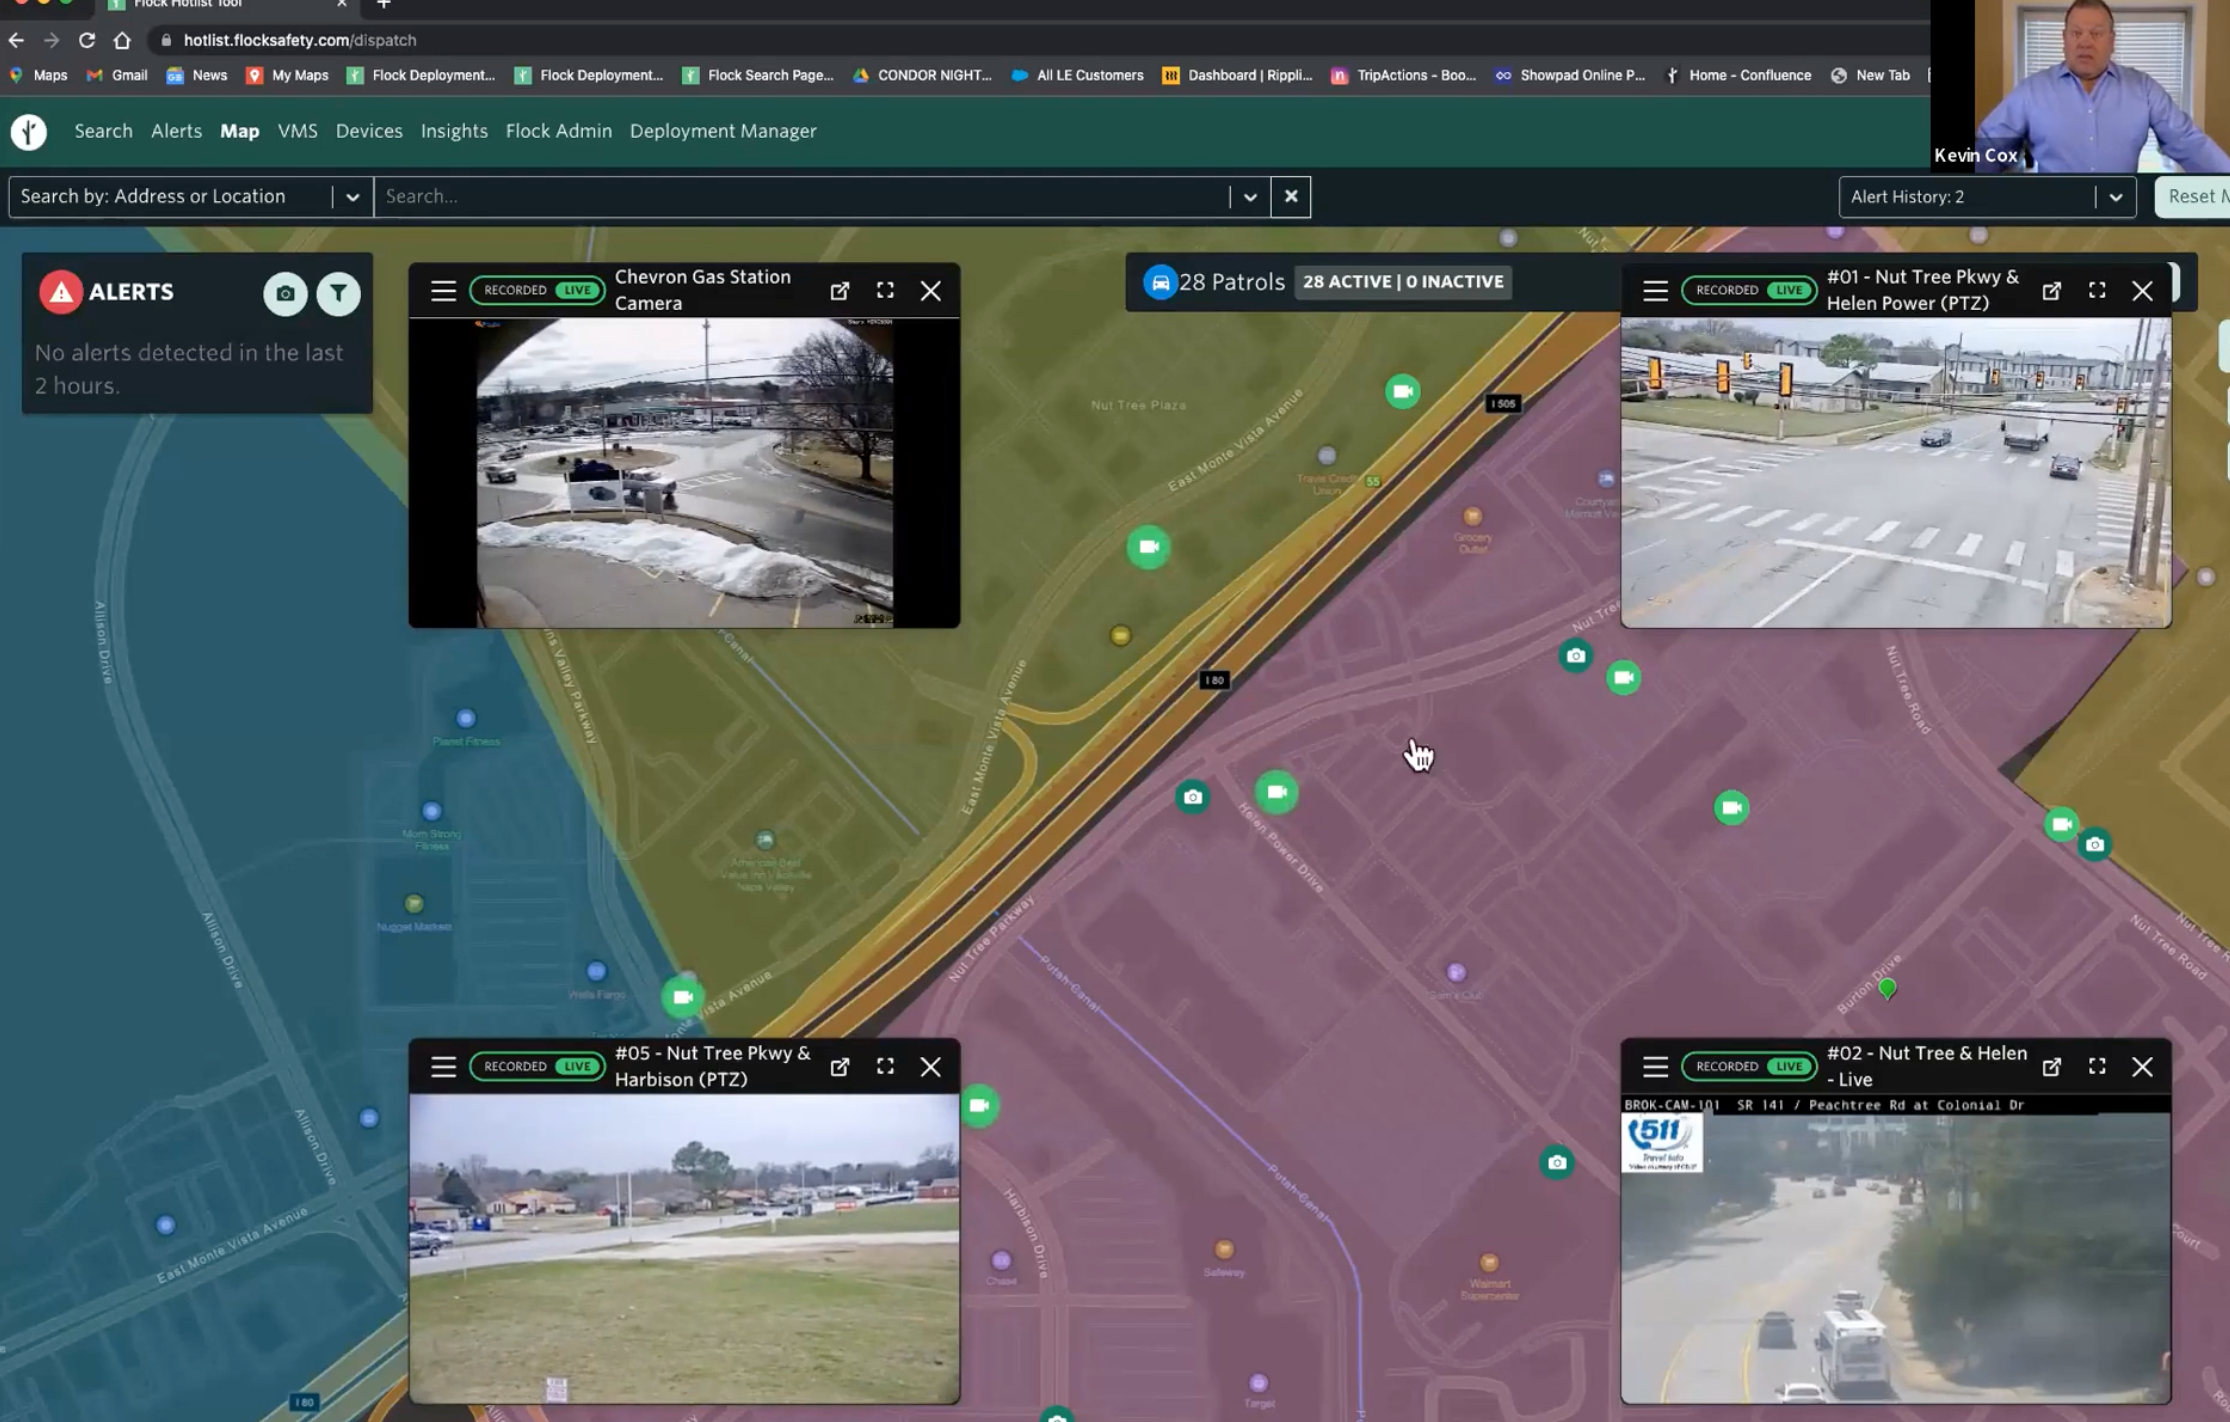This screenshot has width=2230, height=1422.
Task: Switch #01 Nut Tree Helen Power to RECORDED
Action: click(1726, 291)
